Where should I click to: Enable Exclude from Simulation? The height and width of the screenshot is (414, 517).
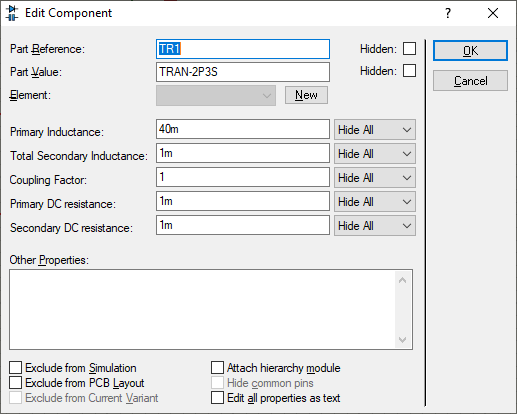click(15, 368)
